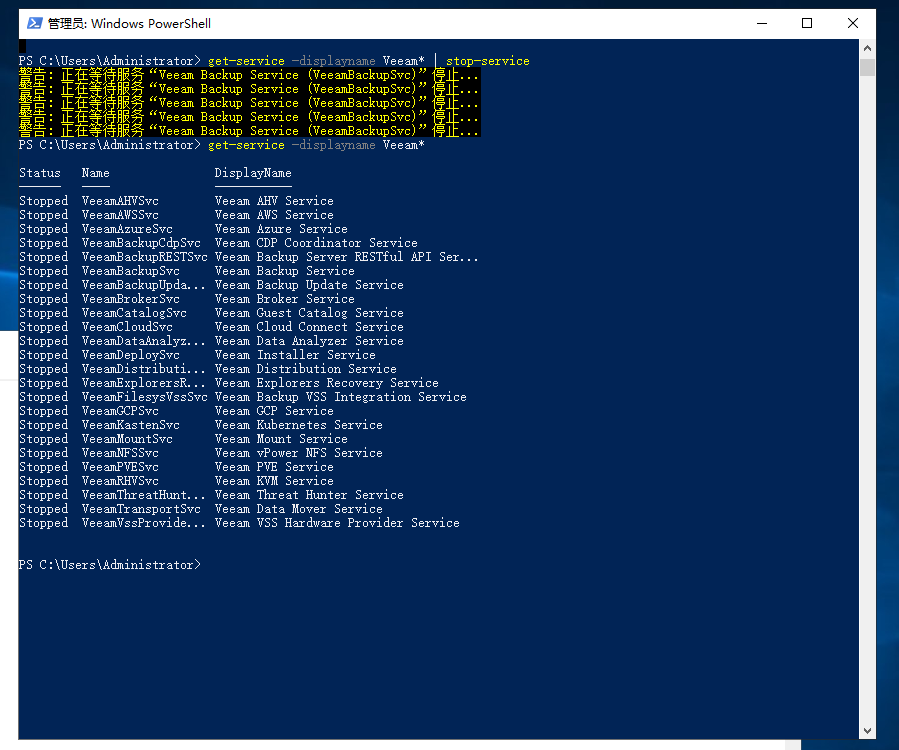Click service name 'VeeamFilesysVssSvc'
The image size is (899, 750).
[x=144, y=397]
